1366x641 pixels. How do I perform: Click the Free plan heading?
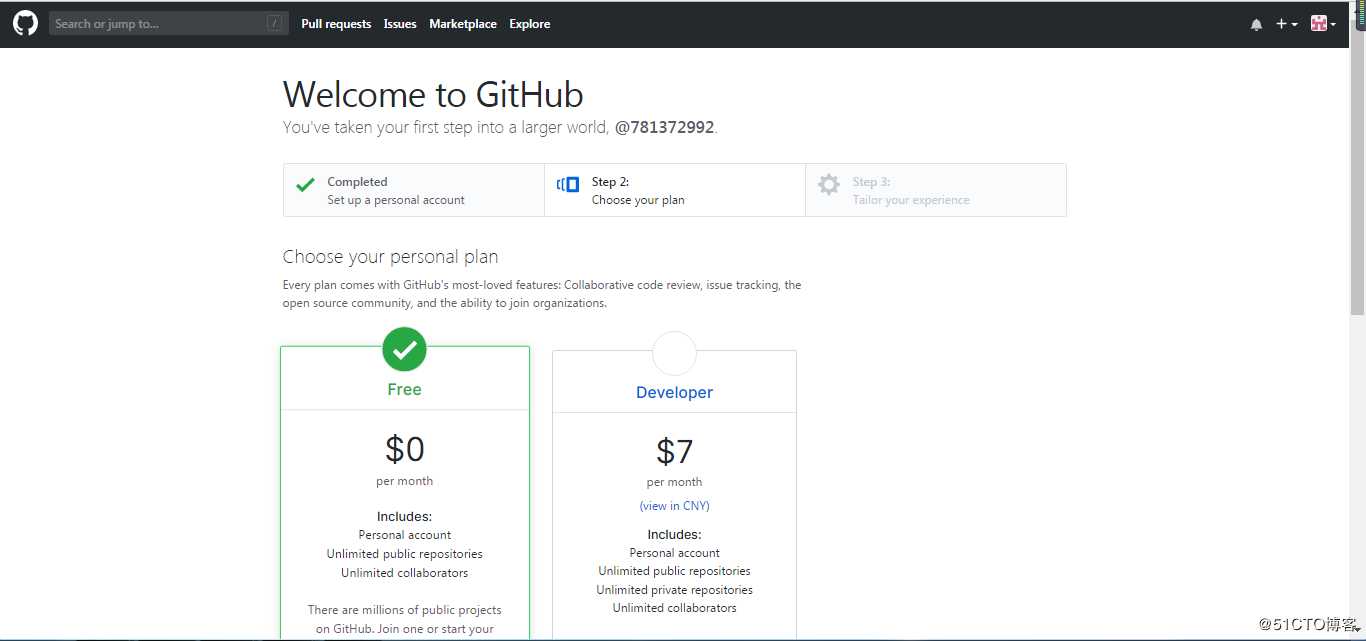404,390
